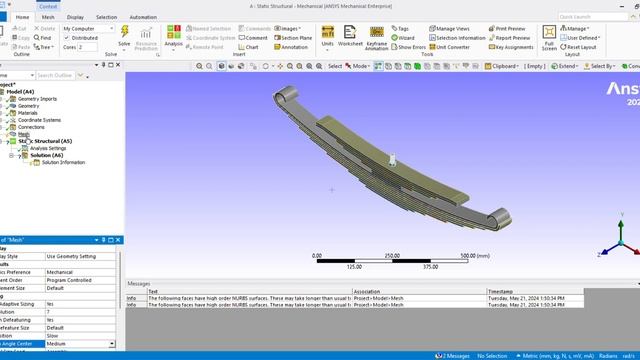This screenshot has width=640, height=360.
Task: Click the Solve lightning bolt icon
Action: (x=124, y=31)
